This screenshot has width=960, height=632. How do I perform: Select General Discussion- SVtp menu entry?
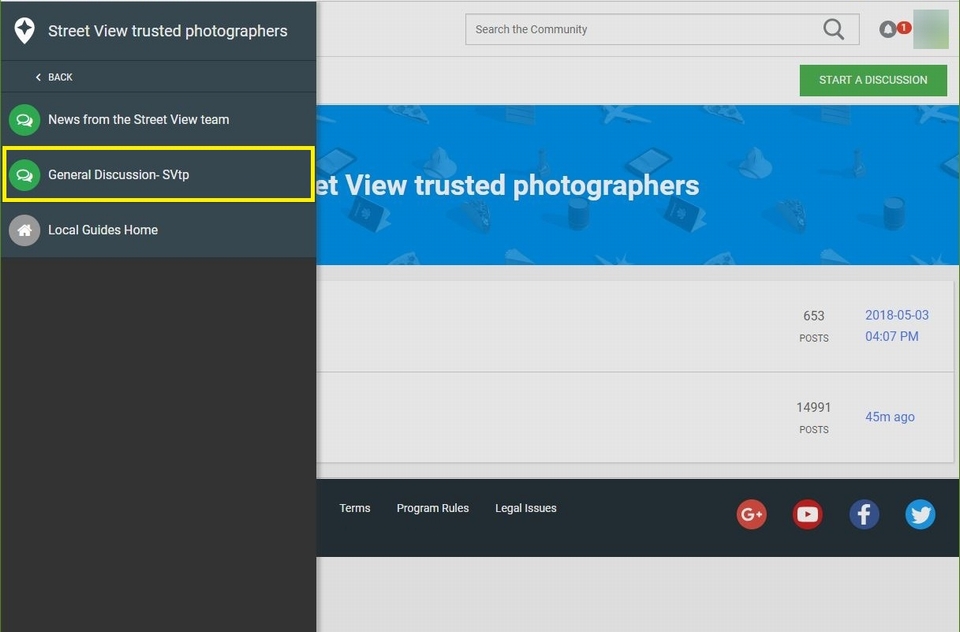pos(159,175)
